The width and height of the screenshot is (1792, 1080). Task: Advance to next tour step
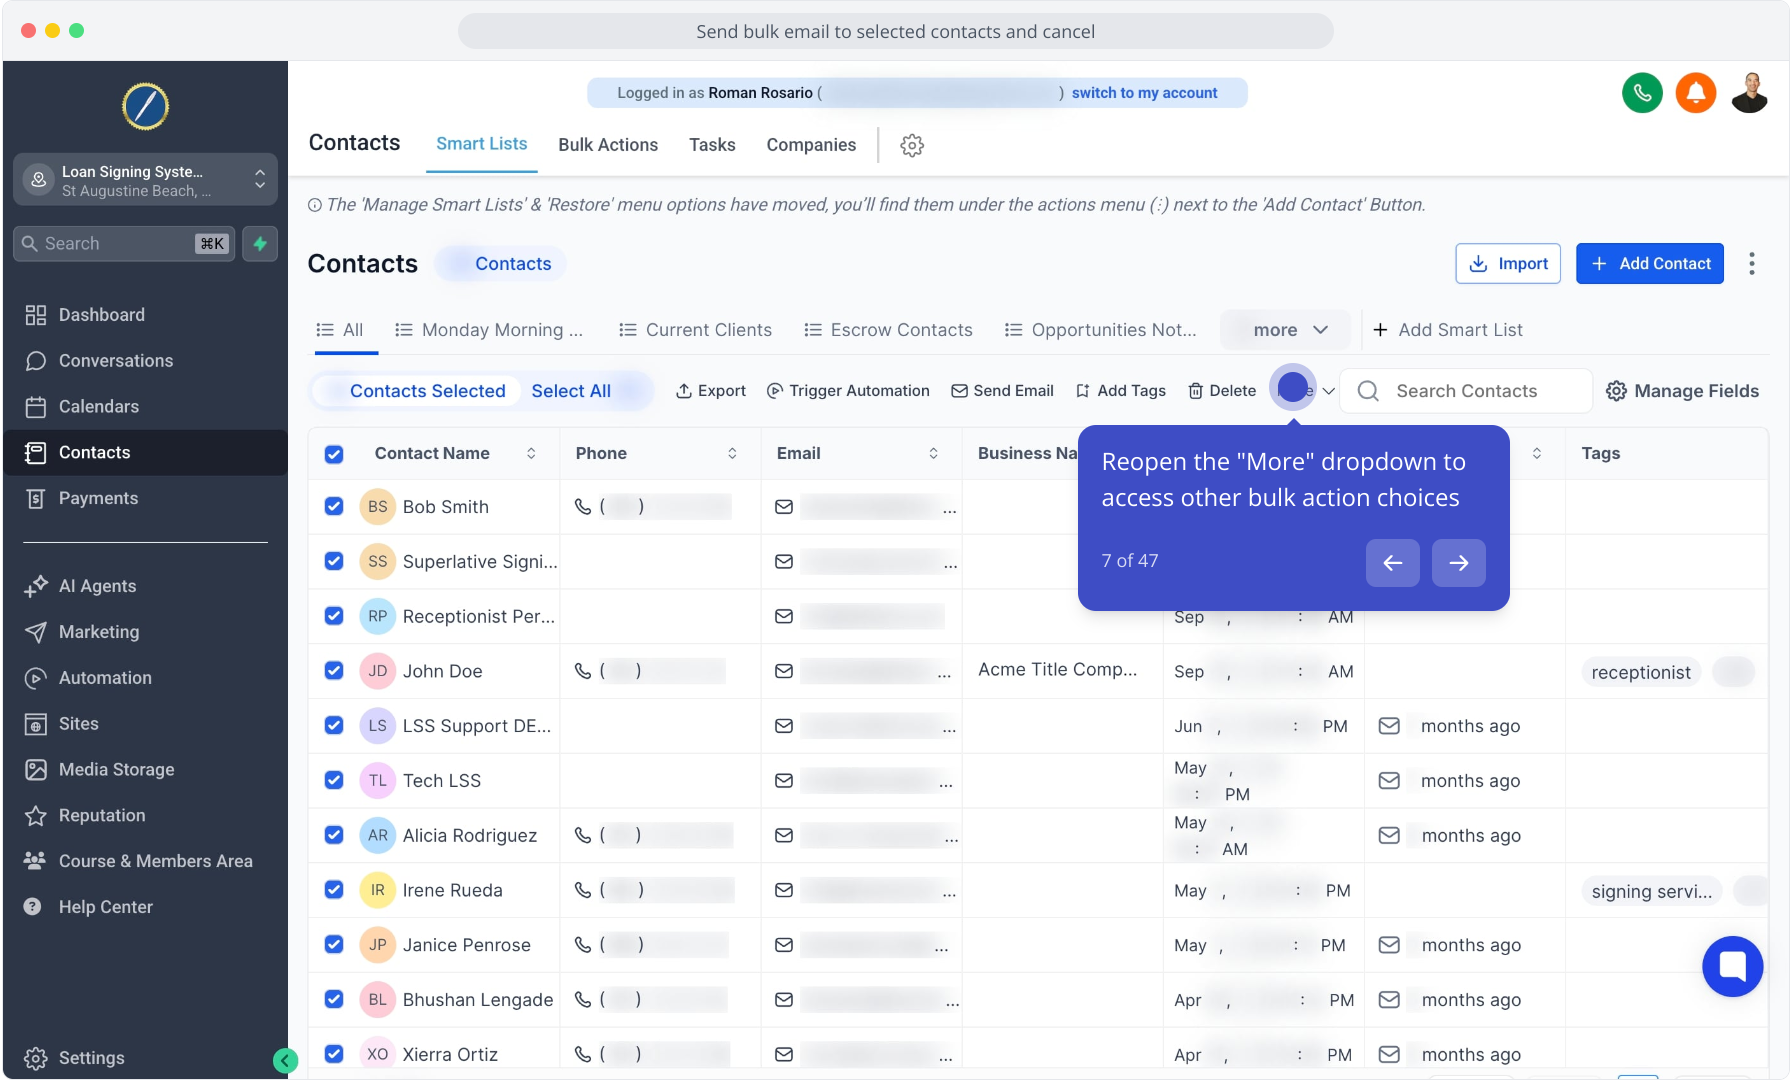1459,562
